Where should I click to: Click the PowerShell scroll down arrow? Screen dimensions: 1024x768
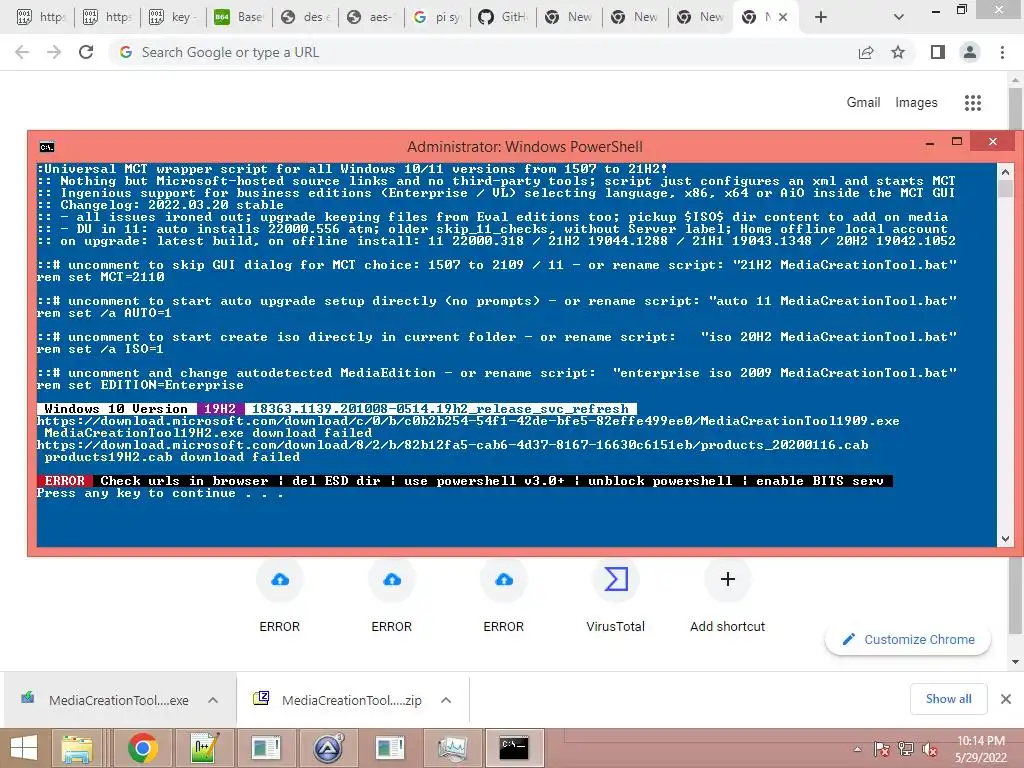[x=1005, y=539]
